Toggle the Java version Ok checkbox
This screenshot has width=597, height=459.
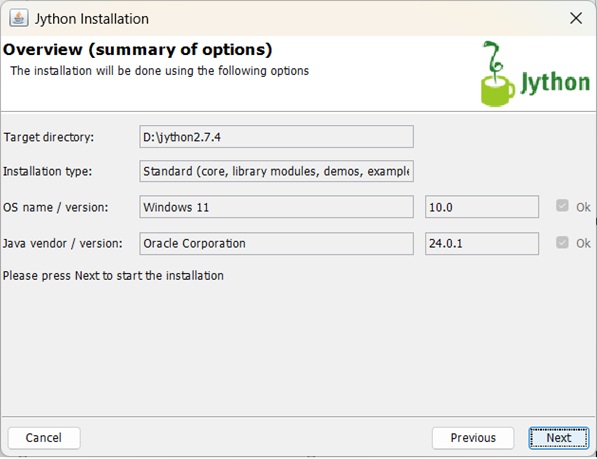pos(562,242)
